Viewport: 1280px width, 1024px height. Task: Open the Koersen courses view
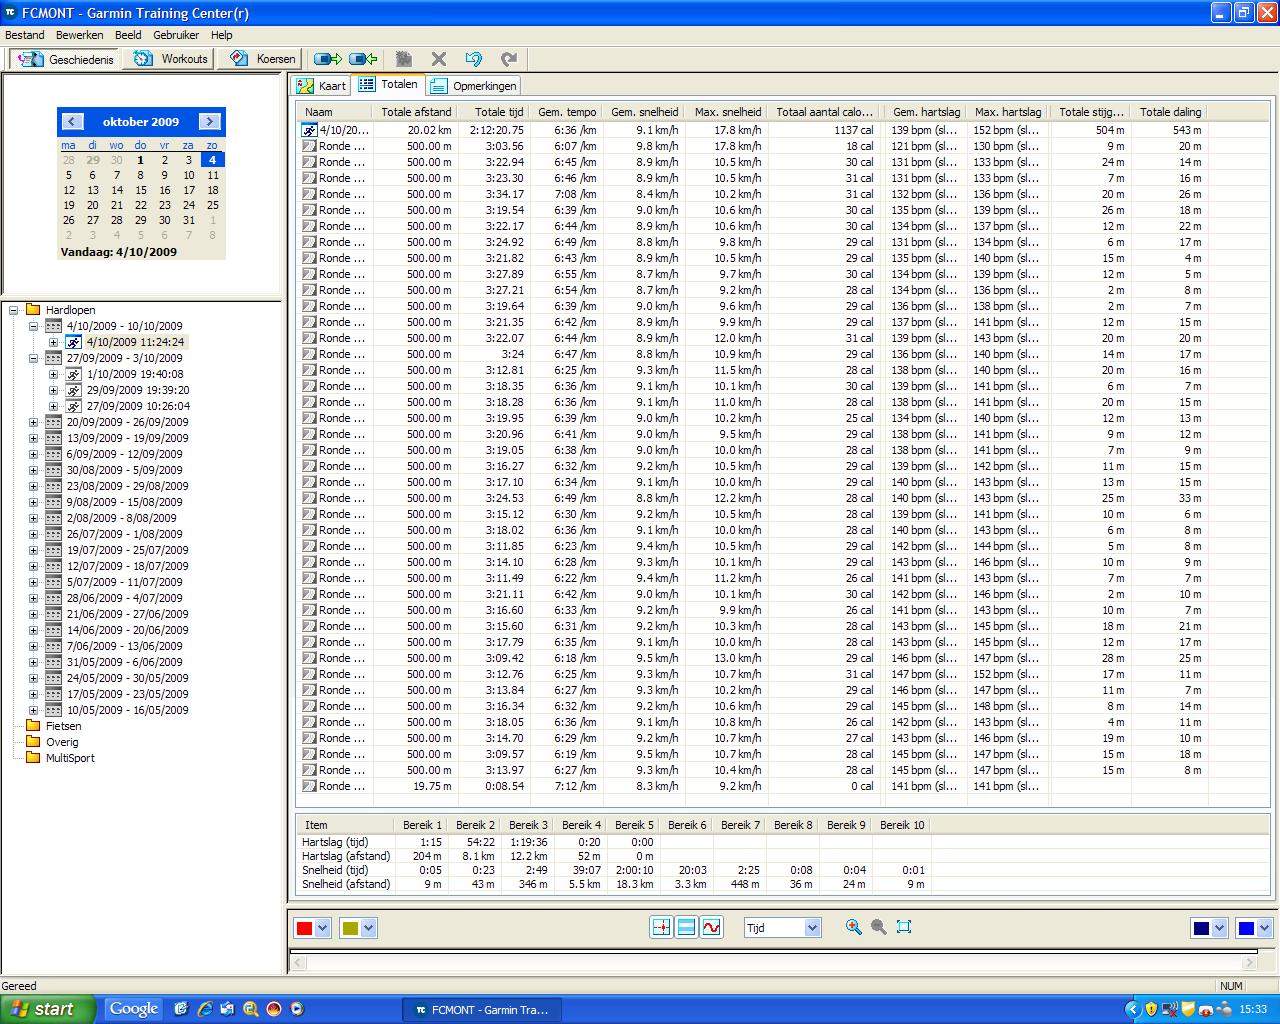click(264, 59)
